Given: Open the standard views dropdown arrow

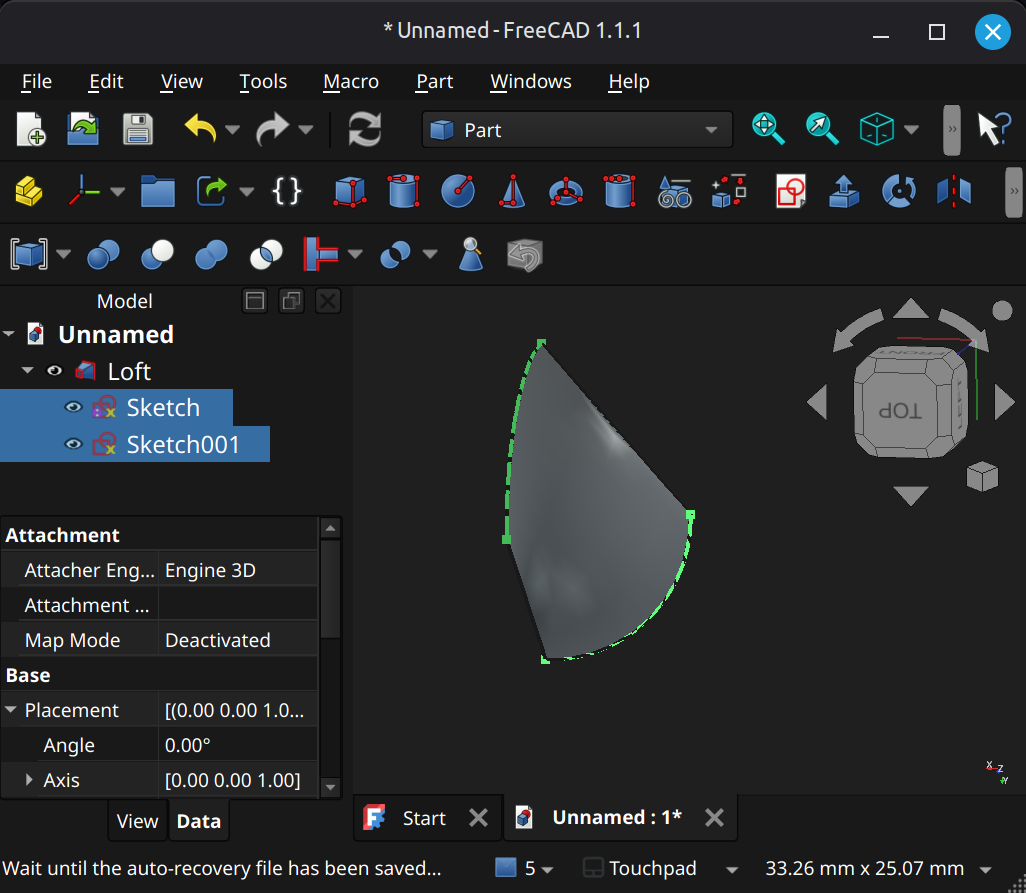Looking at the screenshot, I should (911, 130).
